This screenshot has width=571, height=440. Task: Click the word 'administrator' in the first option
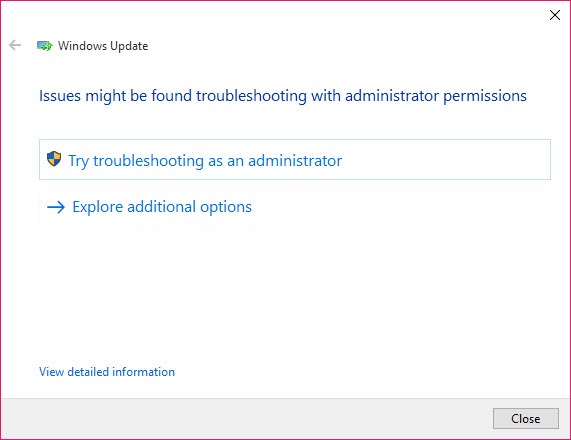[x=295, y=161]
